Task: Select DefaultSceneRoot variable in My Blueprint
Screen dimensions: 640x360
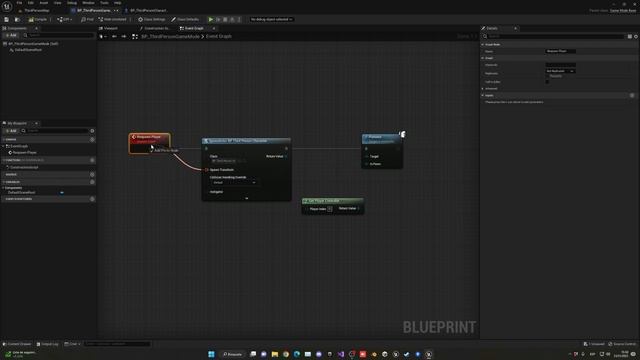Action: click(x=22, y=192)
